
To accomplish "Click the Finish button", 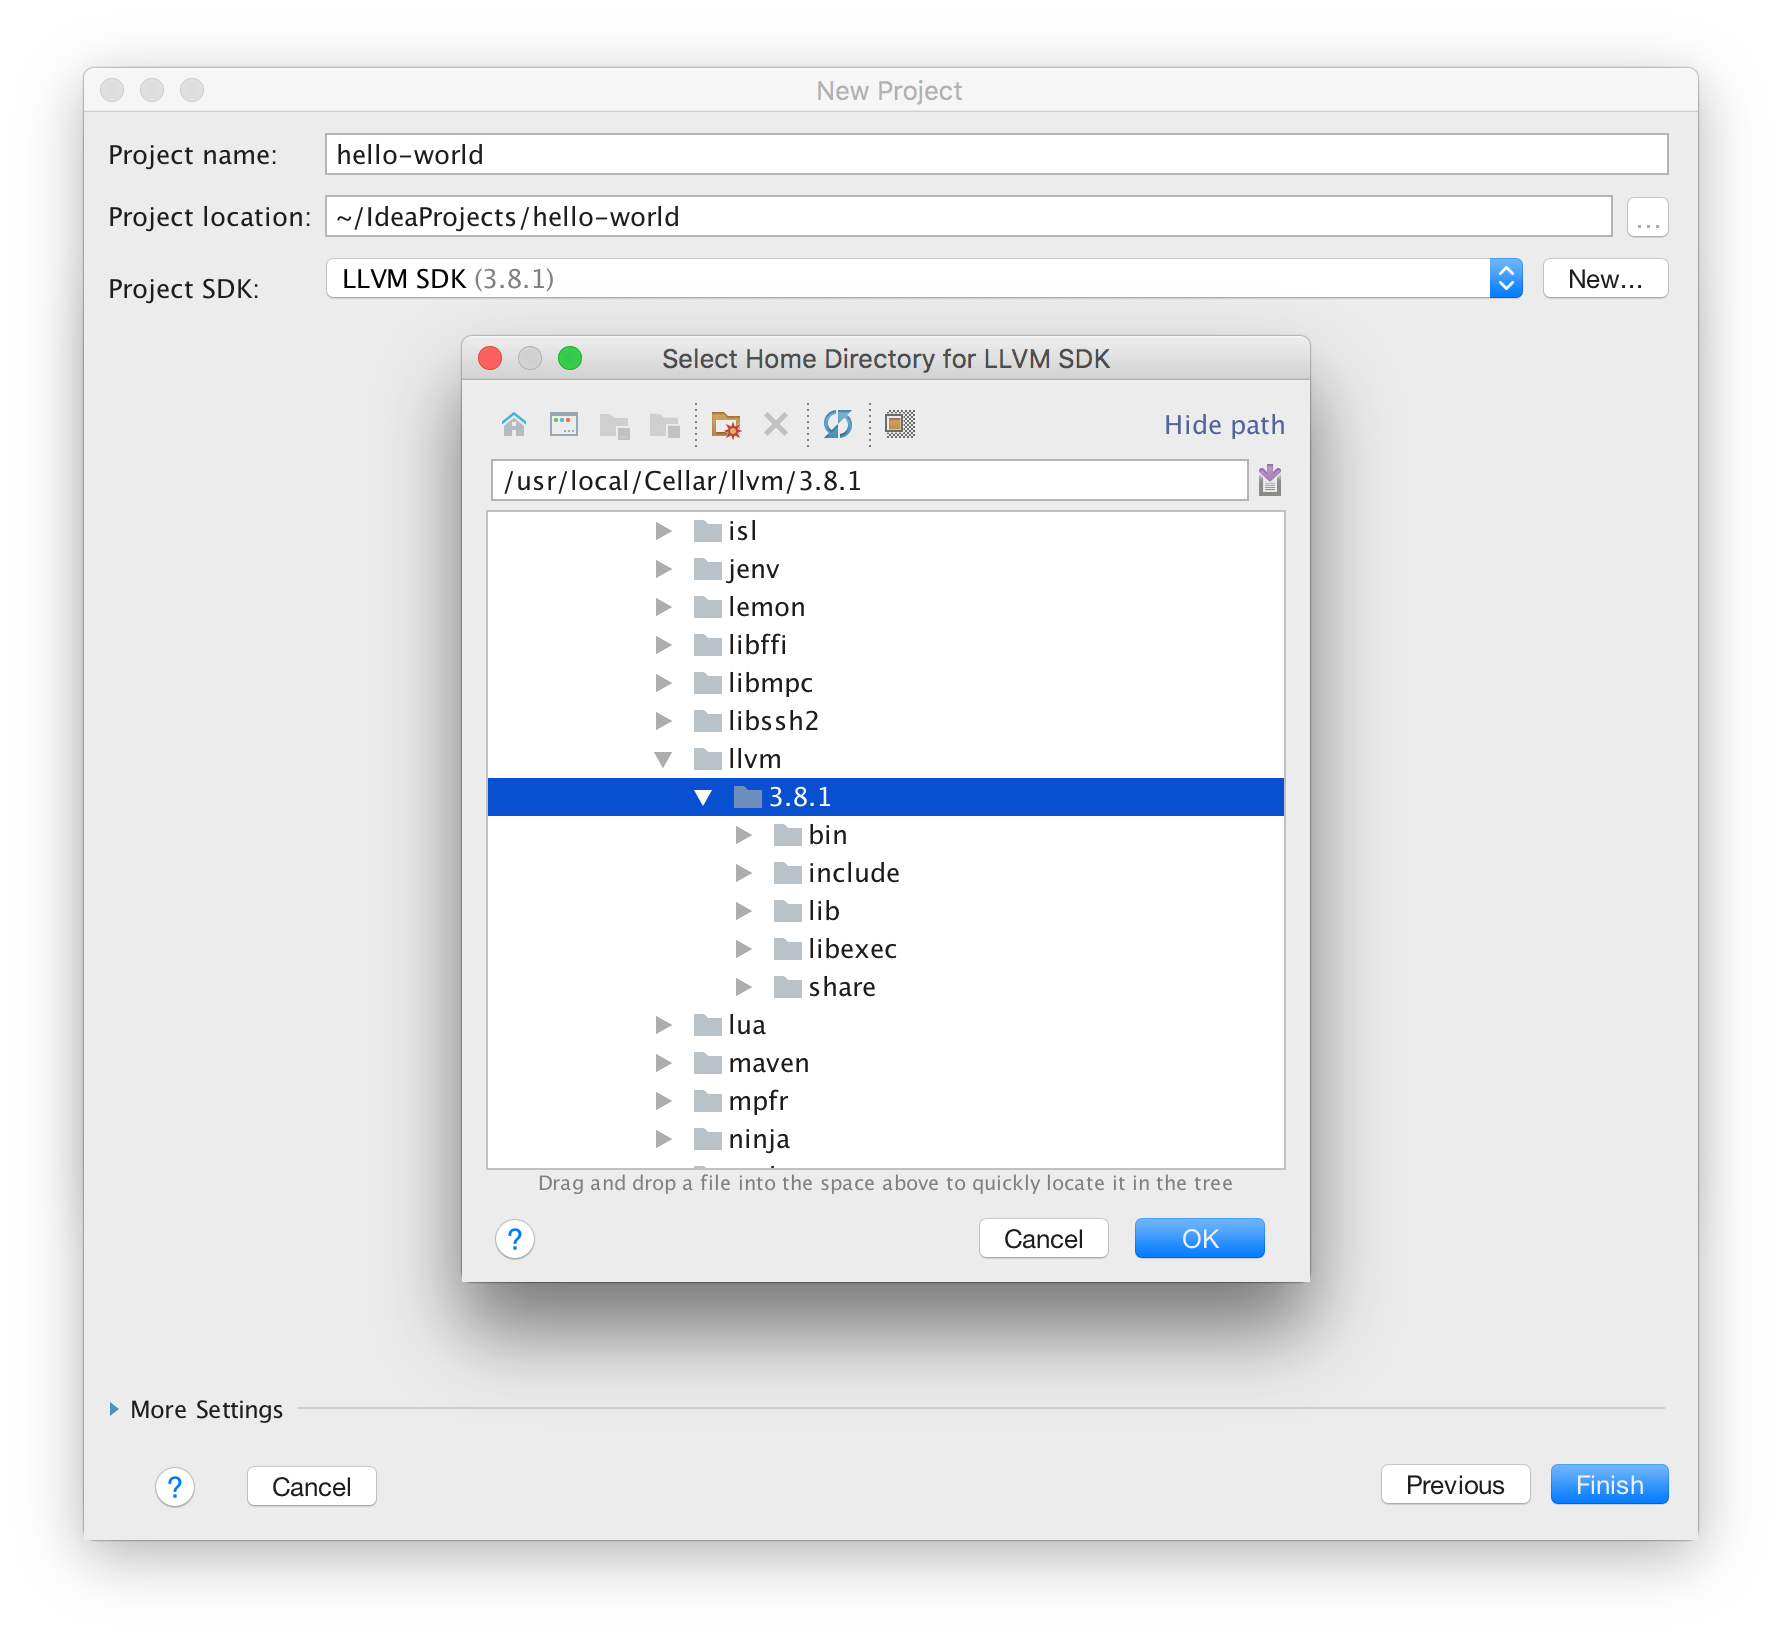I will tap(1608, 1485).
